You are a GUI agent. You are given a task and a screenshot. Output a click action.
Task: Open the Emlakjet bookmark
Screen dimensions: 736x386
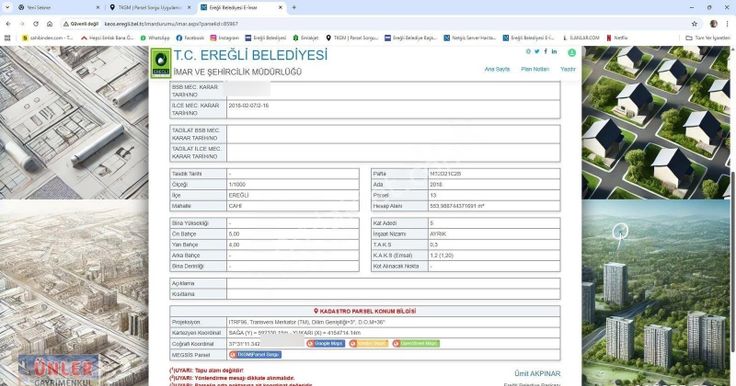[x=306, y=38]
